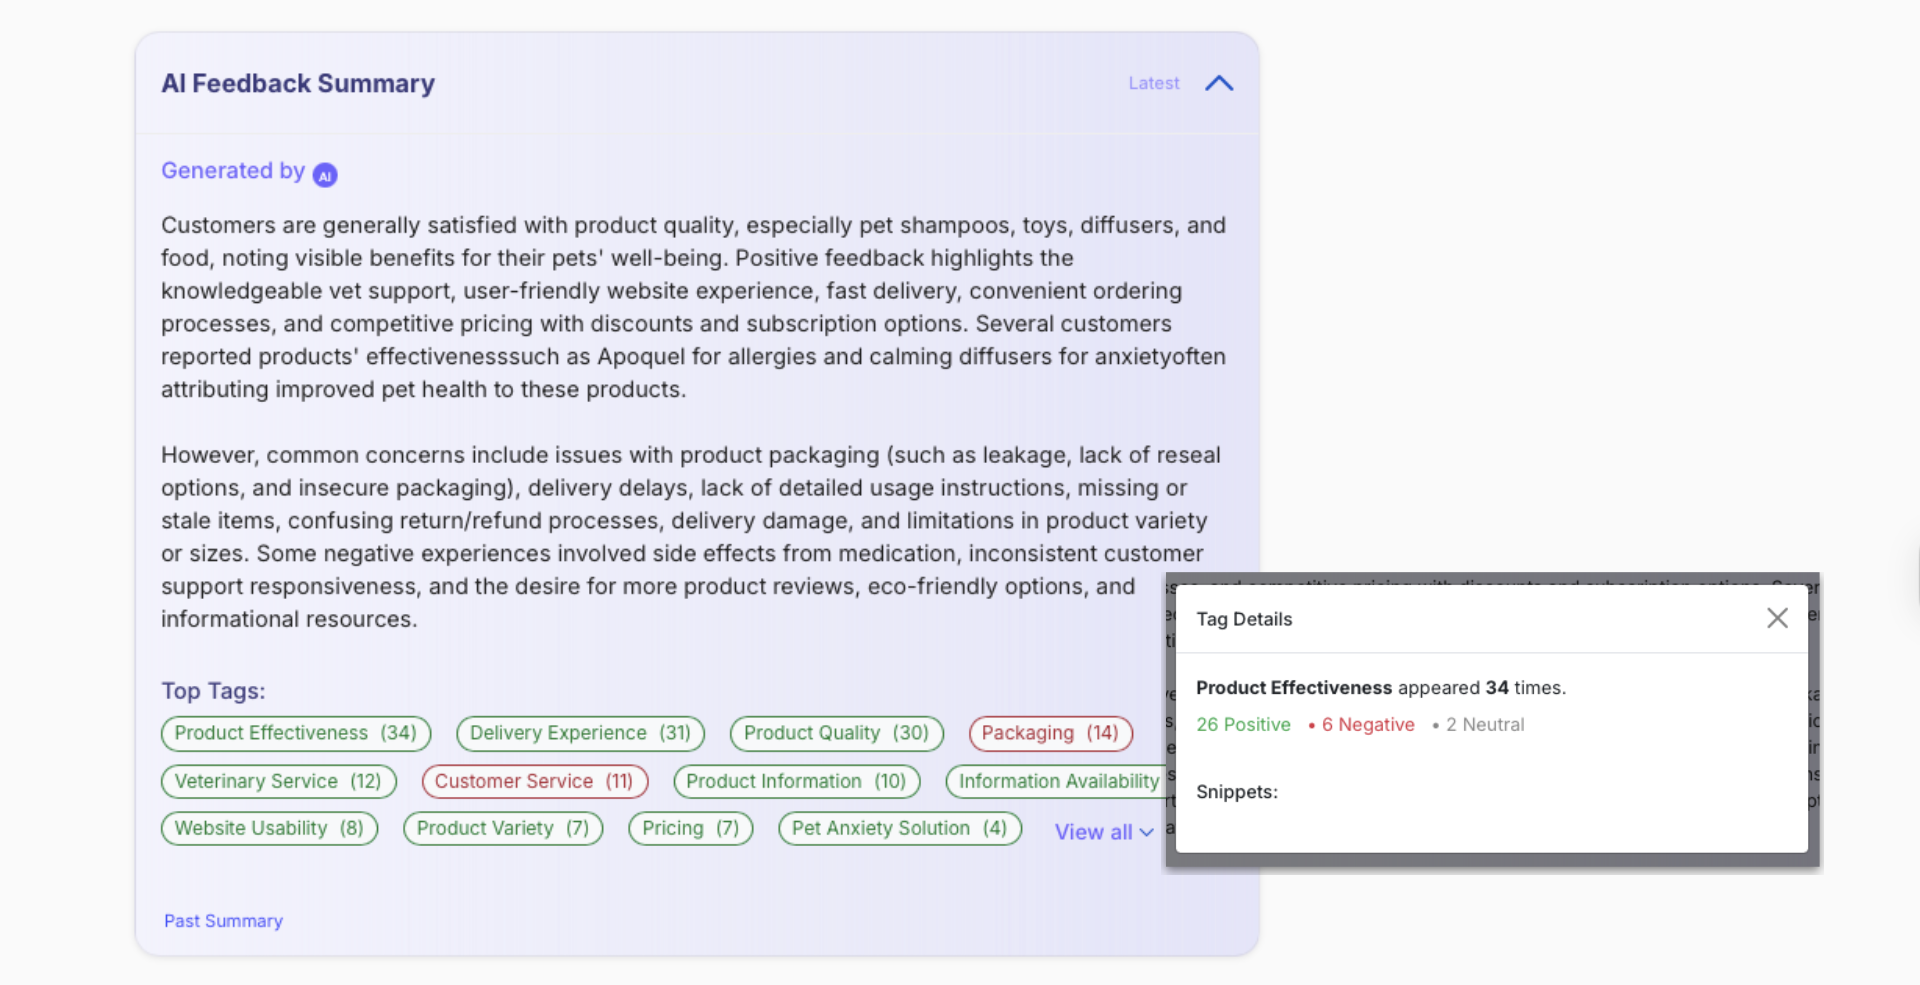Select the Latest summary label
The height and width of the screenshot is (985, 1920).
(1153, 83)
